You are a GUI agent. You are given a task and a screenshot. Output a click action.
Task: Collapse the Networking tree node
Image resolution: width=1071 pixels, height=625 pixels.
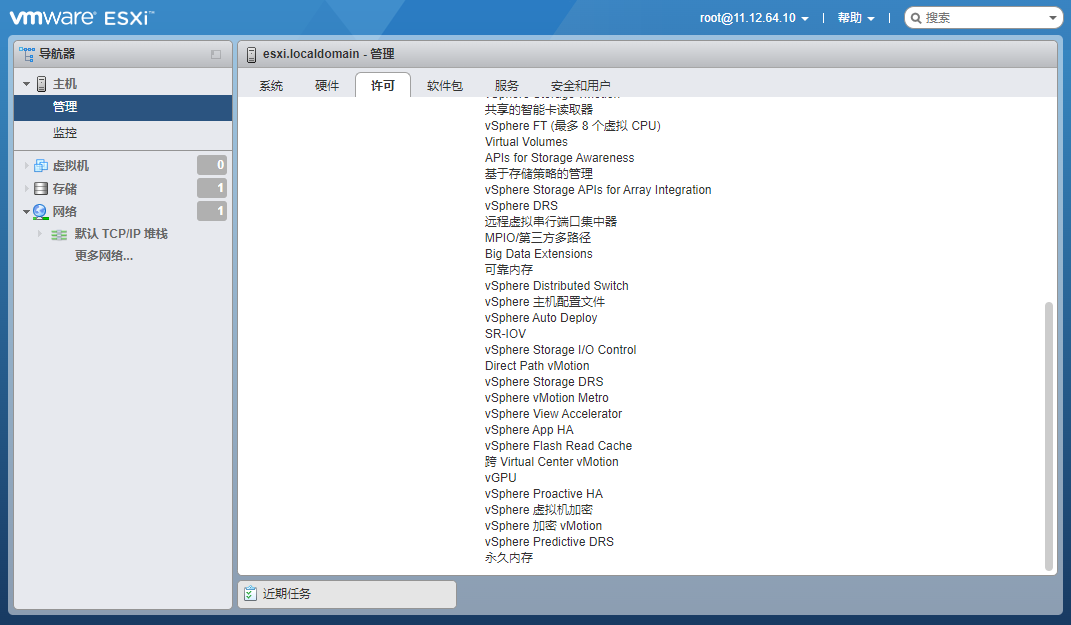(x=27, y=212)
